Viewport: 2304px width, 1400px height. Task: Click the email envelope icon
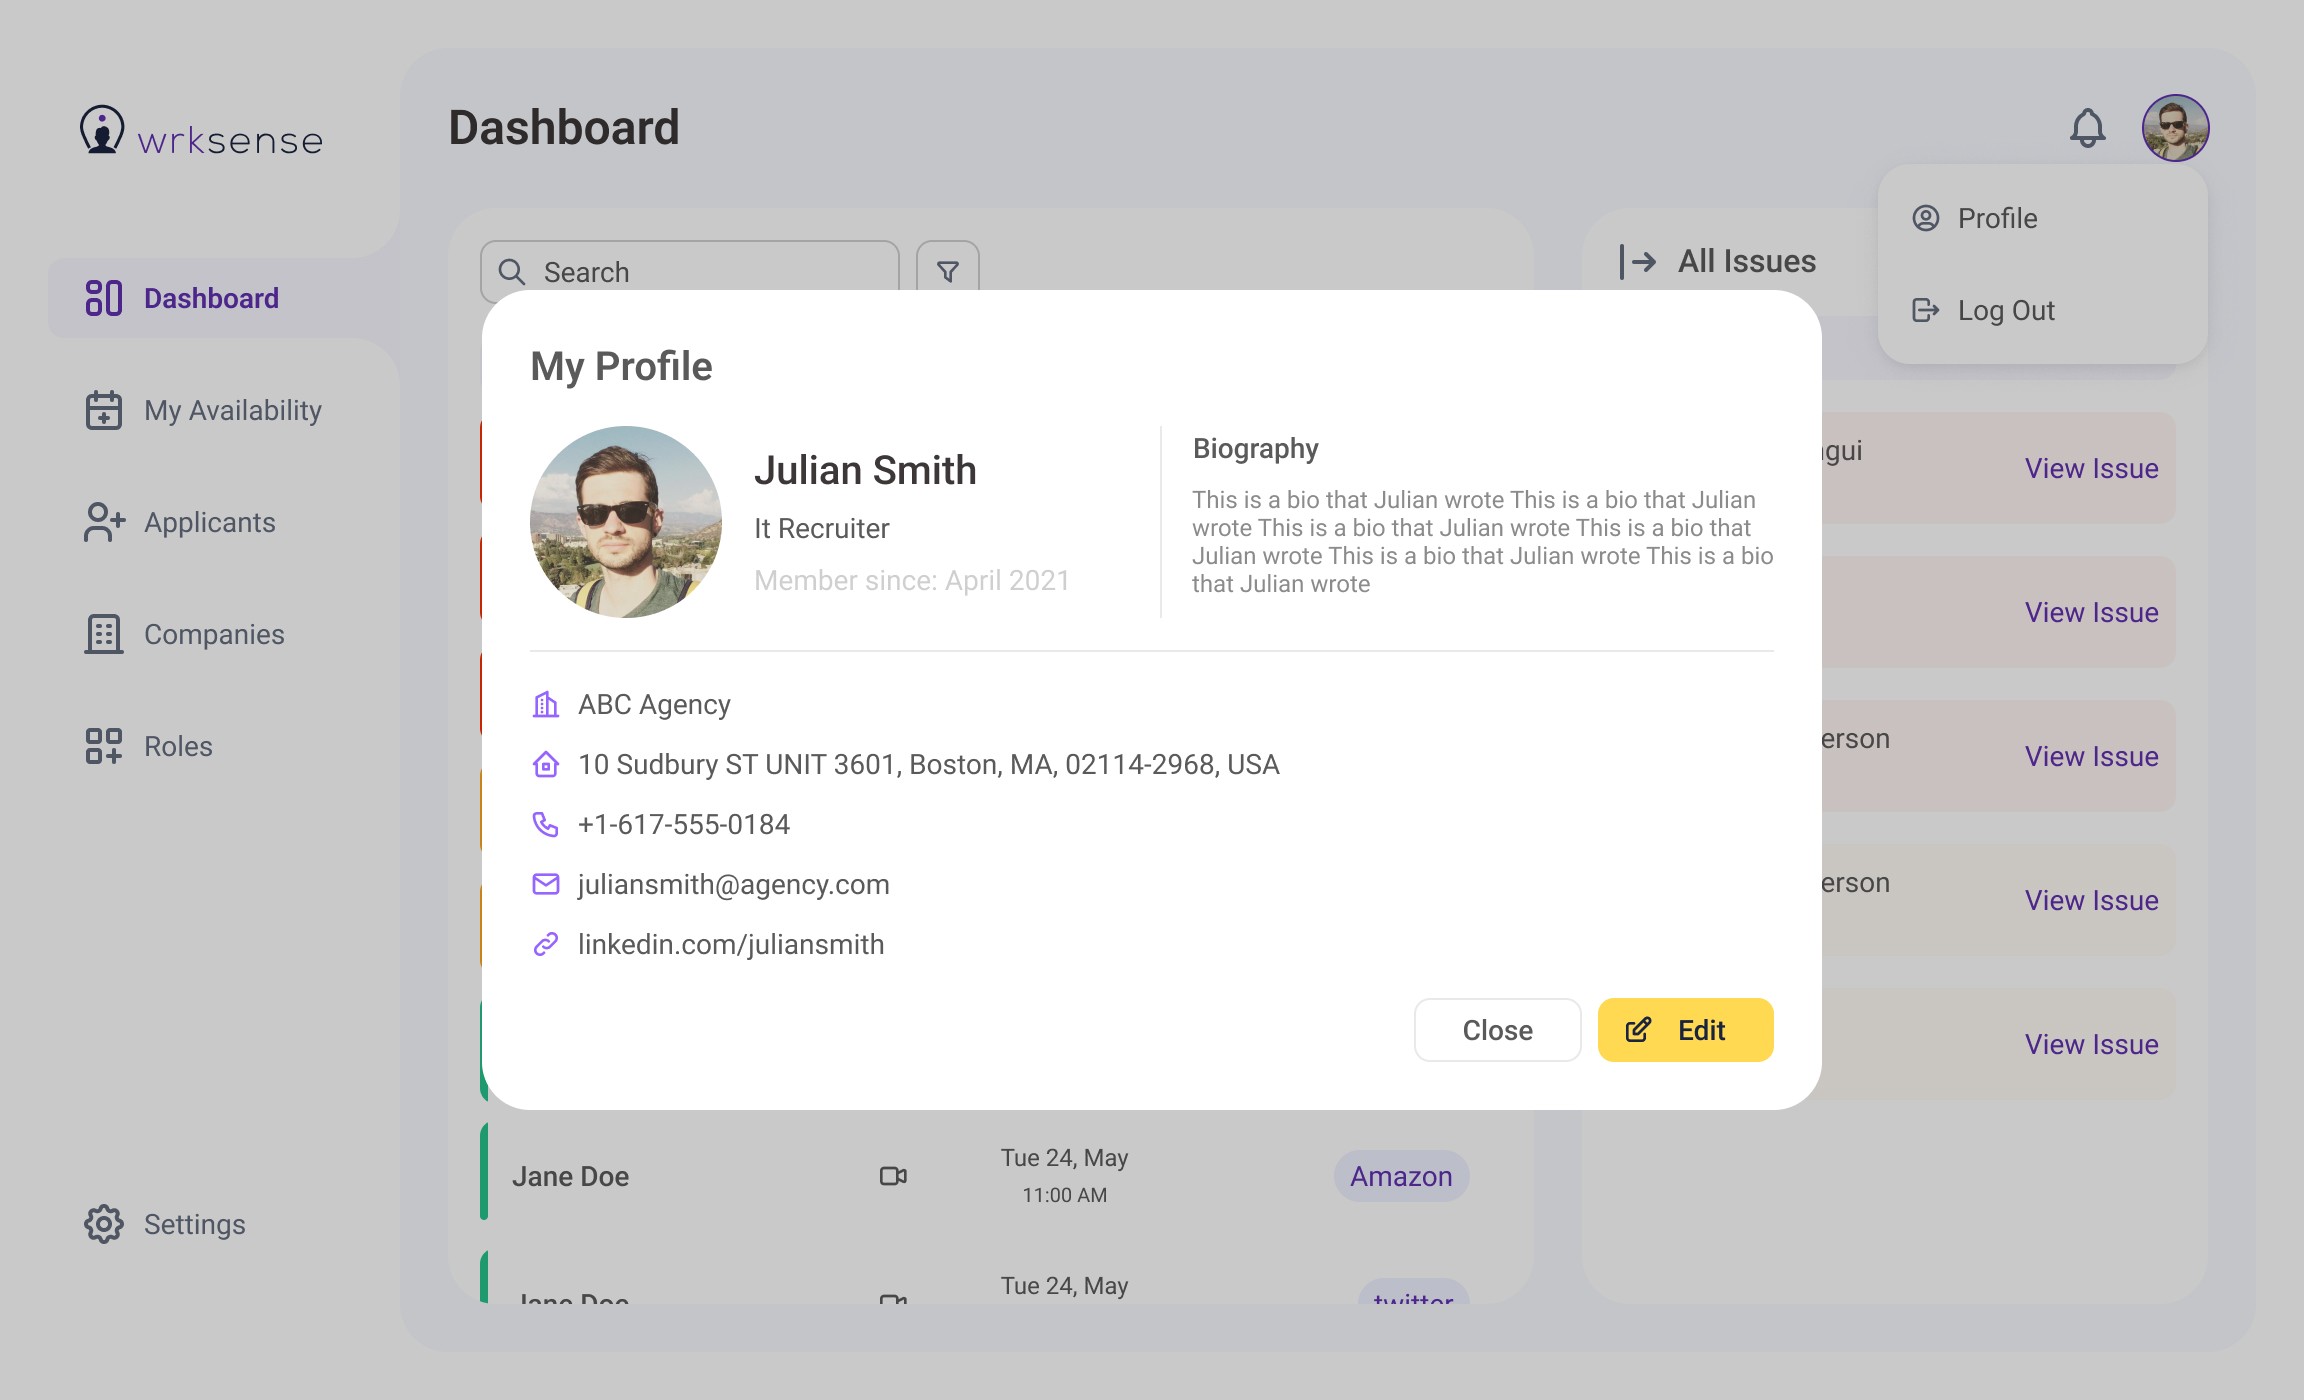click(x=545, y=884)
